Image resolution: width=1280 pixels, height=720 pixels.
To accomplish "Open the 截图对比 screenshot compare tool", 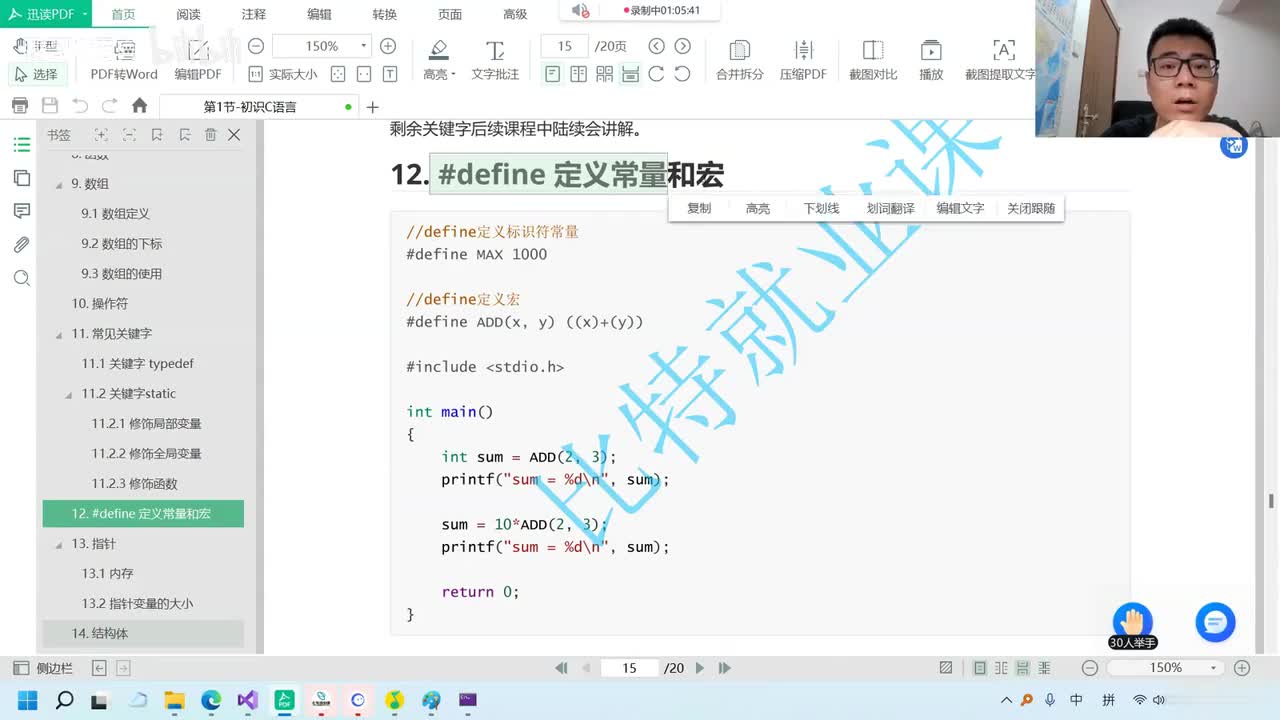I will pos(873,60).
